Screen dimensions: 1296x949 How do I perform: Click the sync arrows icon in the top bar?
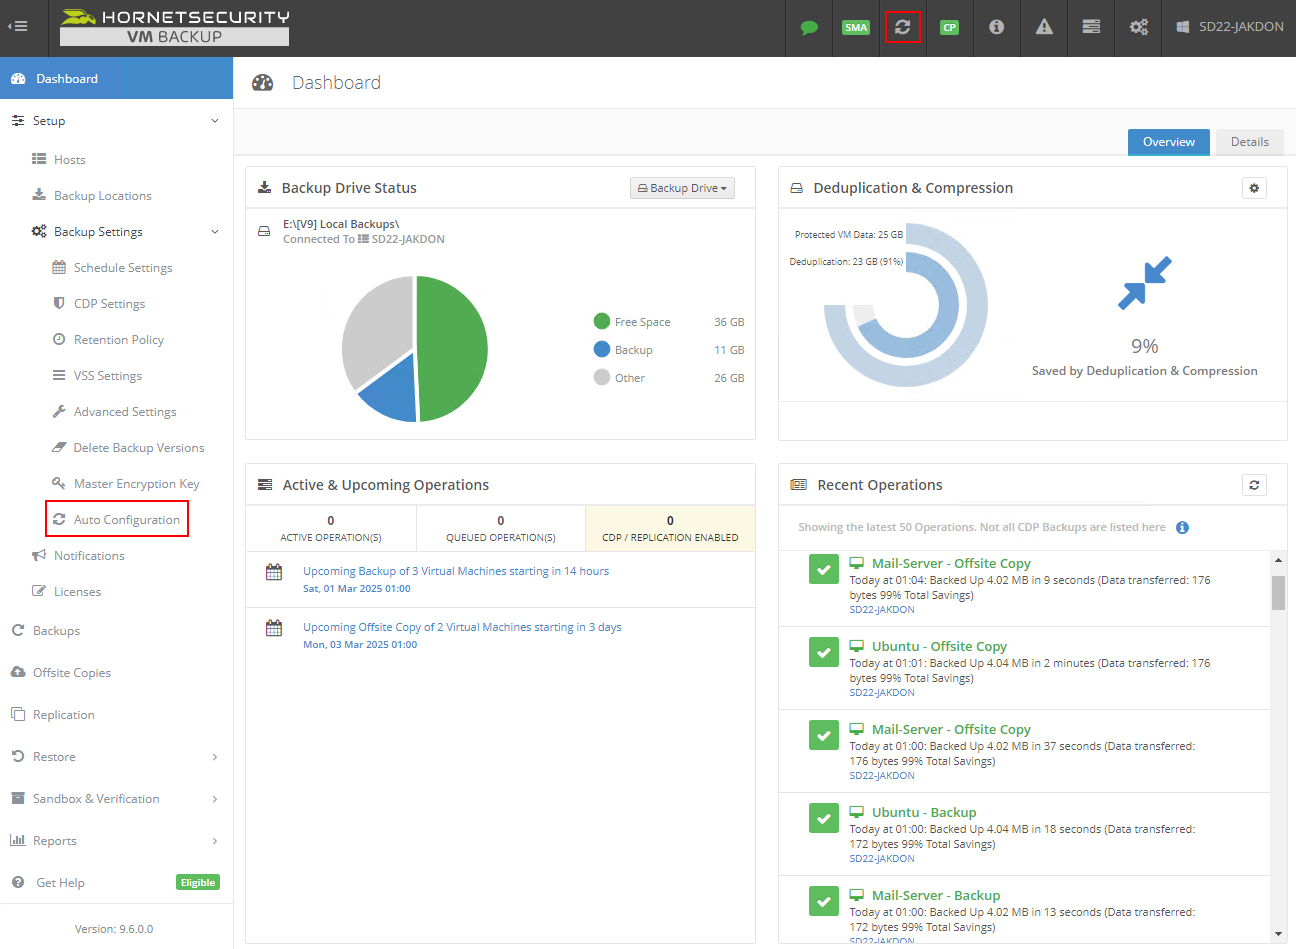point(903,27)
